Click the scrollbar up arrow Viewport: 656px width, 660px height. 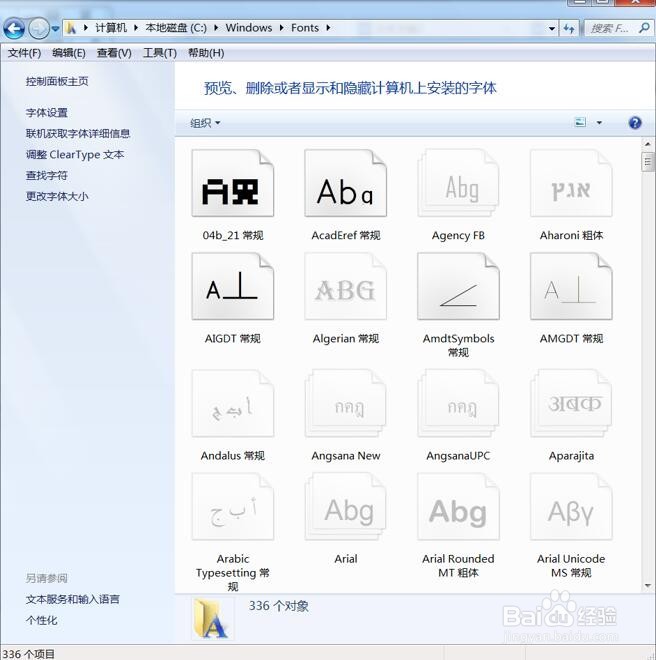click(x=648, y=144)
